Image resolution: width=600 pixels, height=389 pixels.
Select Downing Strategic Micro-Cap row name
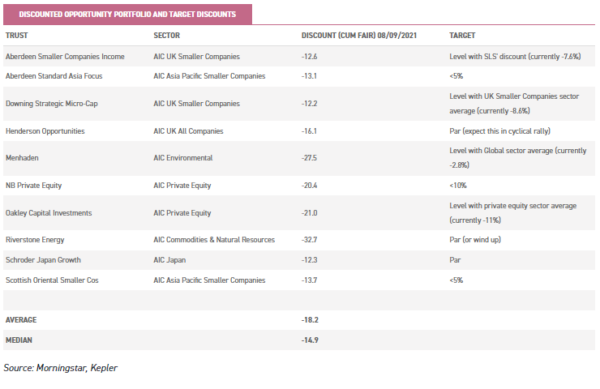pos(52,103)
